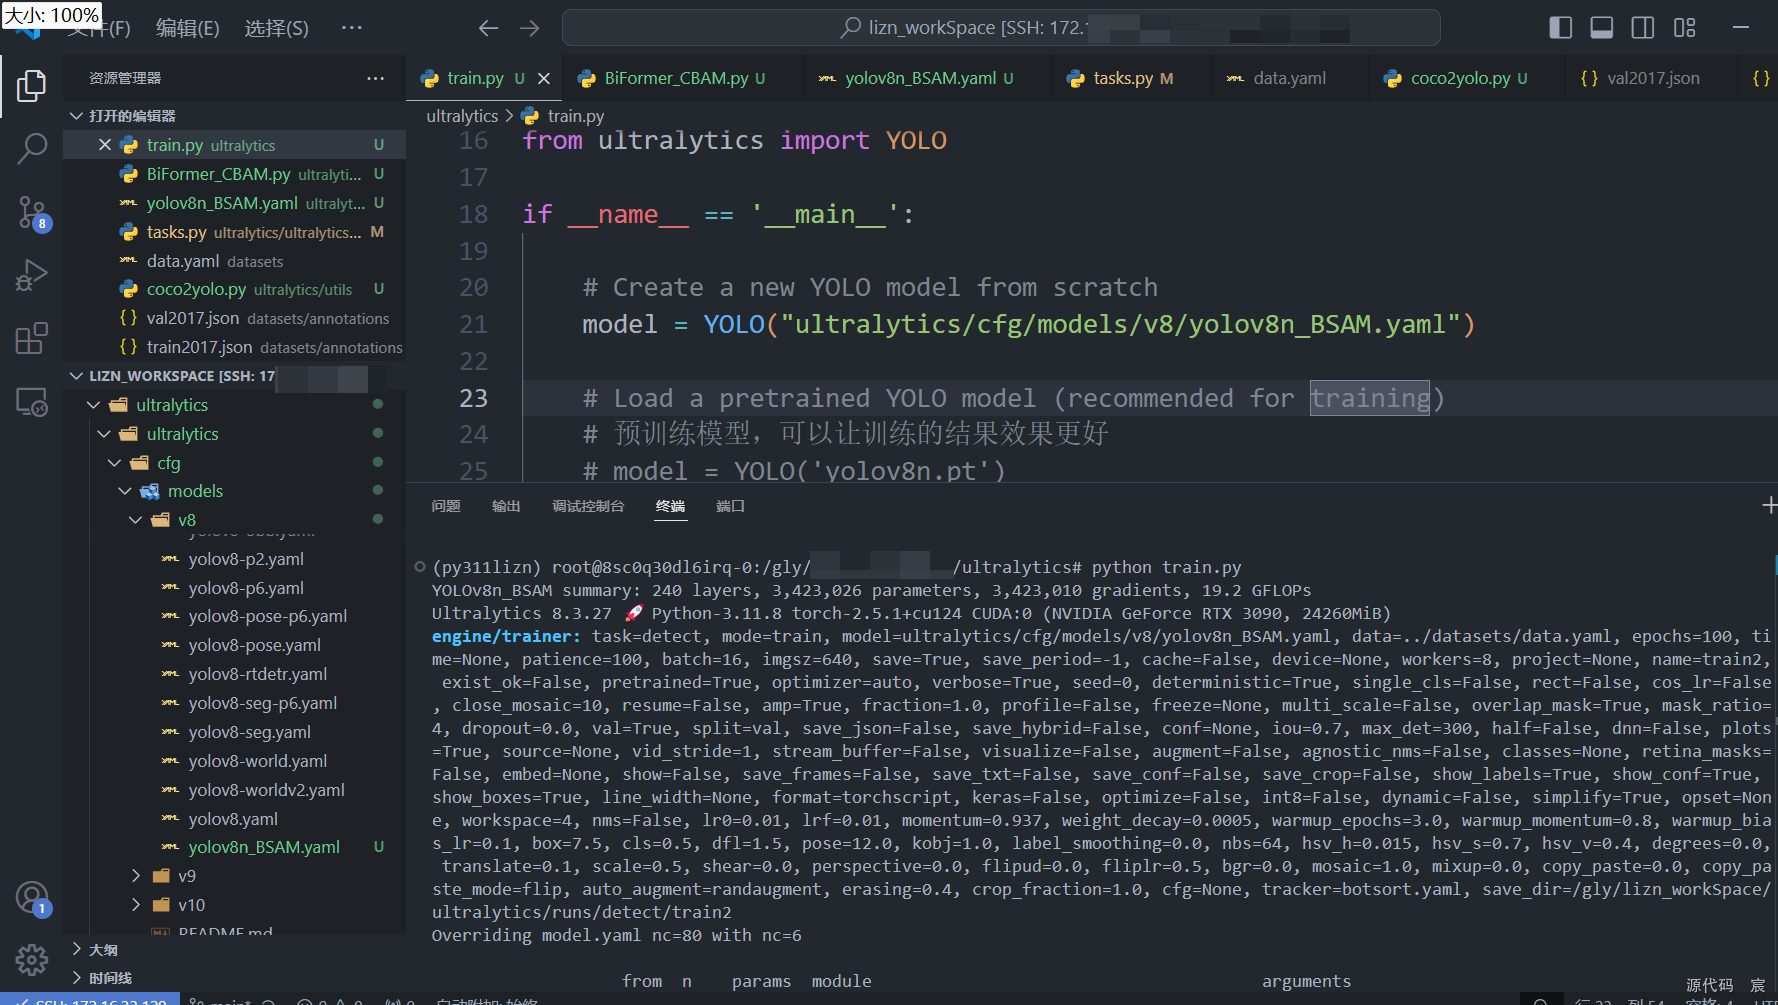Open the Remote Explorer view
The width and height of the screenshot is (1778, 1005).
point(31,402)
